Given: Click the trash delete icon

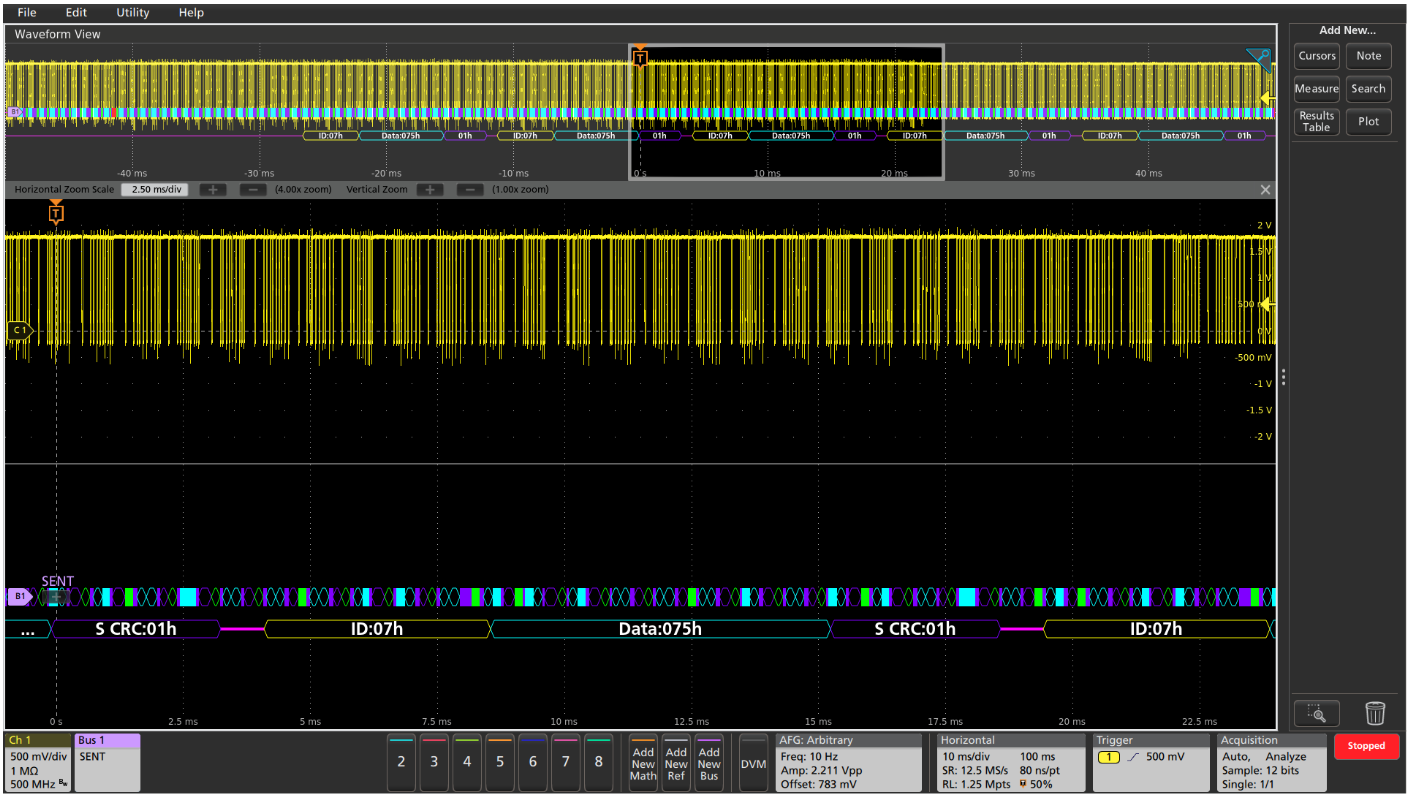Looking at the screenshot, I should pos(1375,713).
